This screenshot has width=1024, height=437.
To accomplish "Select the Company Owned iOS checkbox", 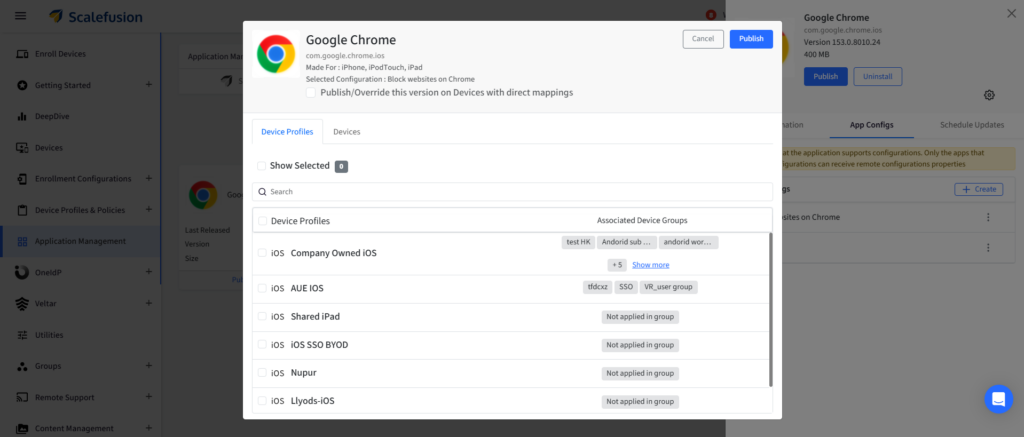I will click(x=262, y=253).
